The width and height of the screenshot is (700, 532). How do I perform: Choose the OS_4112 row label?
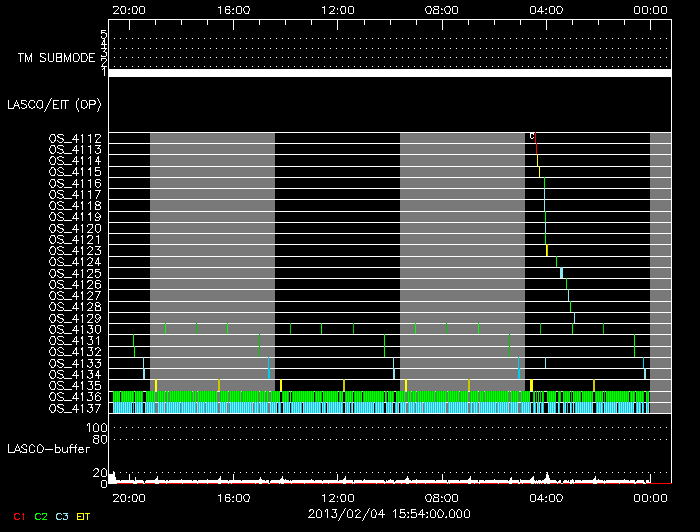(75, 138)
